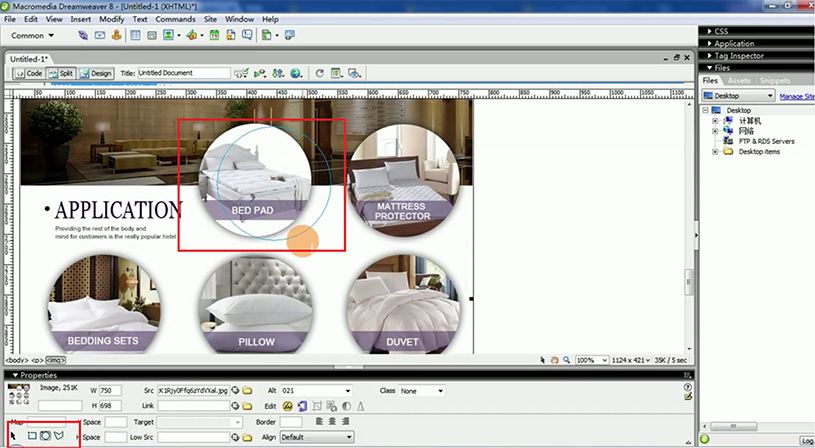Insert a hyperlink from the Common toolbar
Screen dimensions: 815x448
(x=84, y=35)
